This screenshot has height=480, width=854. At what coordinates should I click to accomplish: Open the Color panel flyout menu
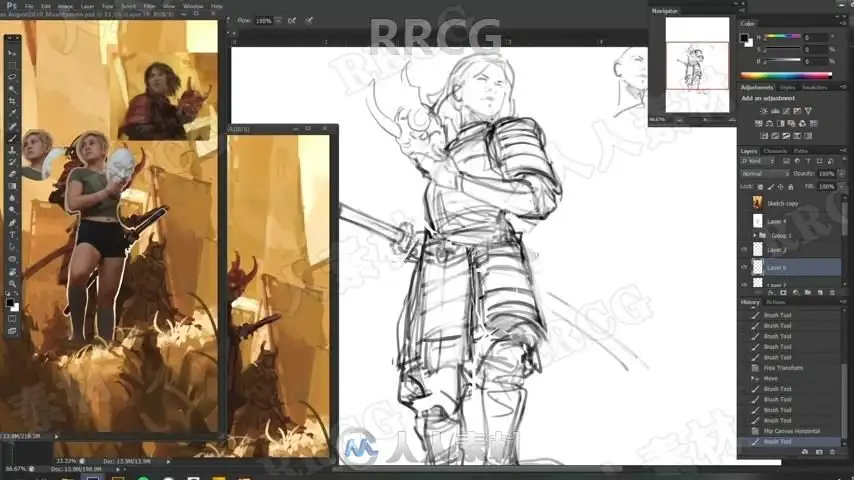tap(844, 23)
